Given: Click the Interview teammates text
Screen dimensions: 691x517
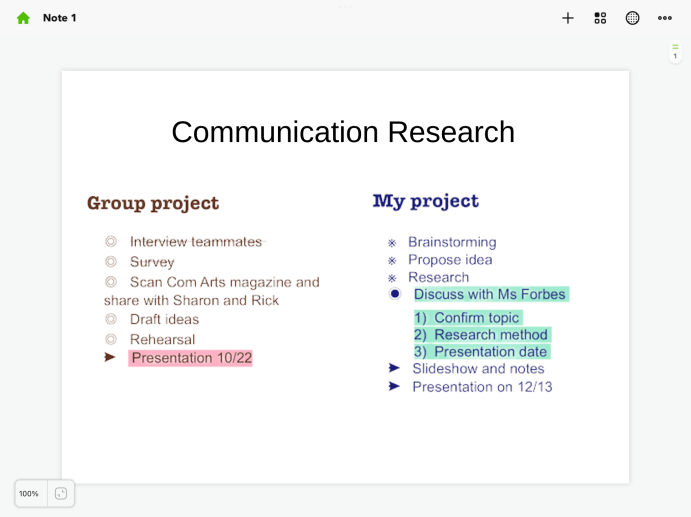Looking at the screenshot, I should pyautogui.click(x=196, y=242).
